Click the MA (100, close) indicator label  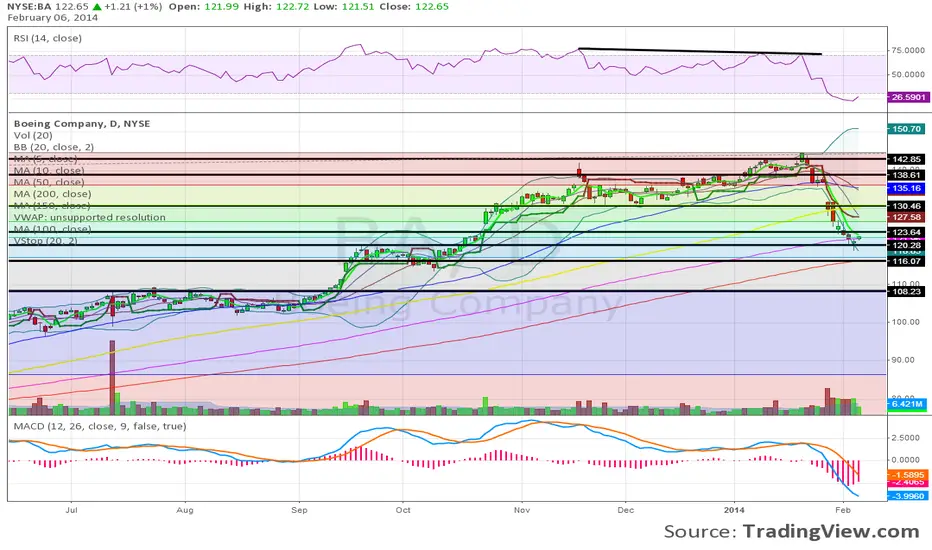(x=52, y=229)
